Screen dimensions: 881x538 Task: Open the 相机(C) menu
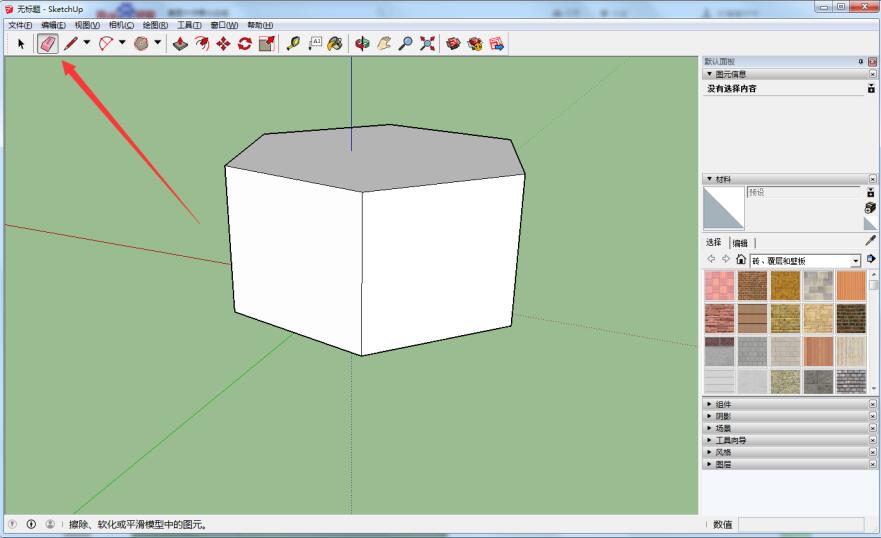click(x=121, y=25)
